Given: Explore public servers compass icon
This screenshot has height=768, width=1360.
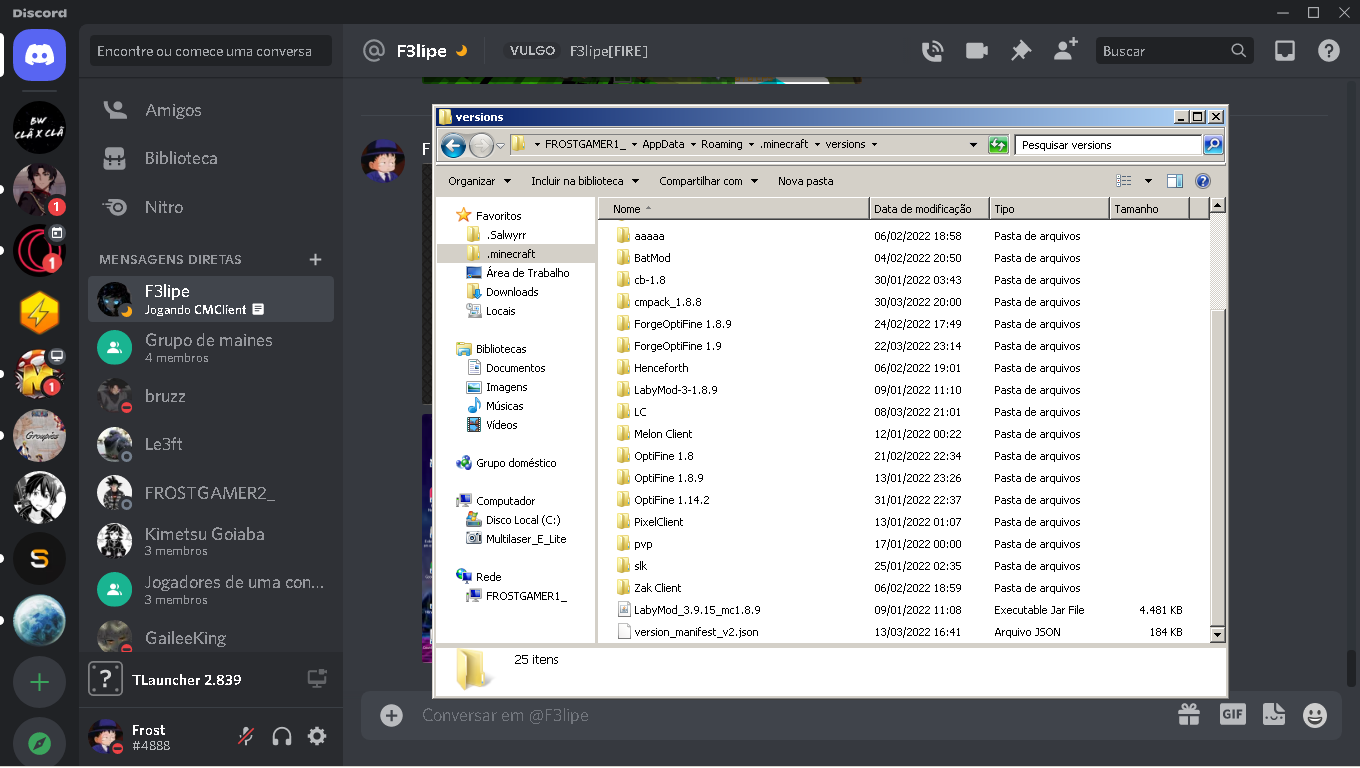Looking at the screenshot, I should pyautogui.click(x=40, y=743).
